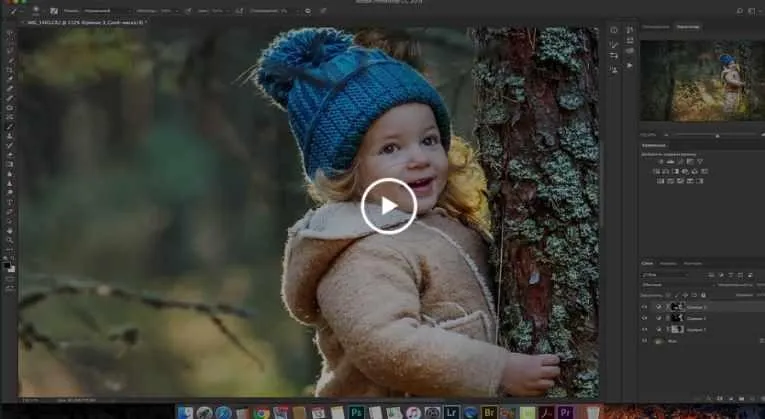The image size is (765, 419).
Task: Toggle lock all padlock in Layers panel
Action: click(703, 295)
